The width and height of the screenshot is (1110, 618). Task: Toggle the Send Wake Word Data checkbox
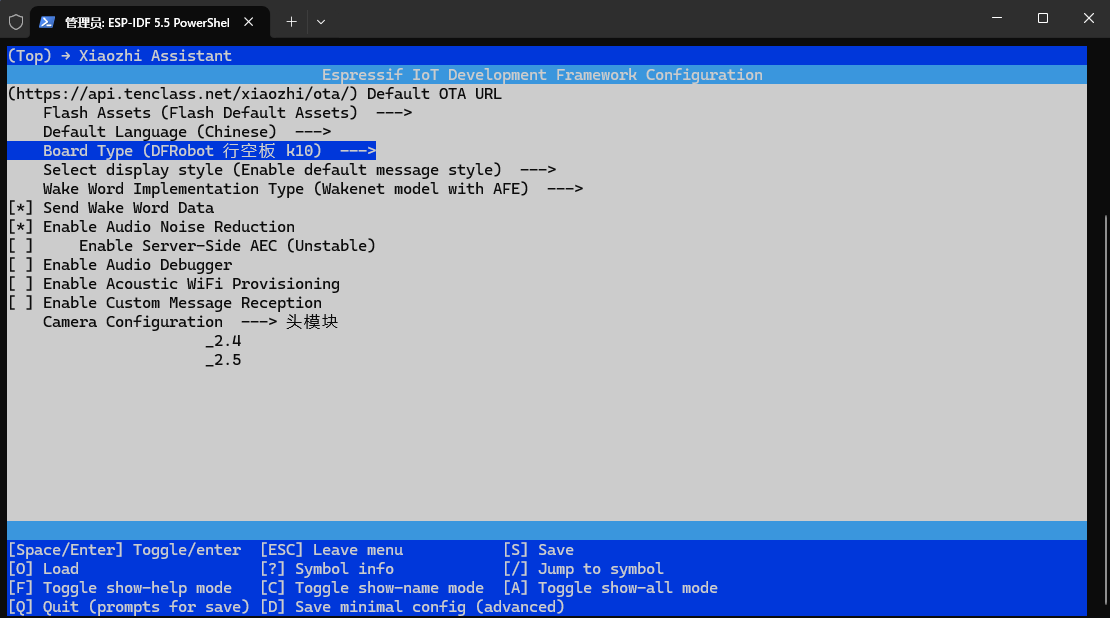click(x=21, y=208)
